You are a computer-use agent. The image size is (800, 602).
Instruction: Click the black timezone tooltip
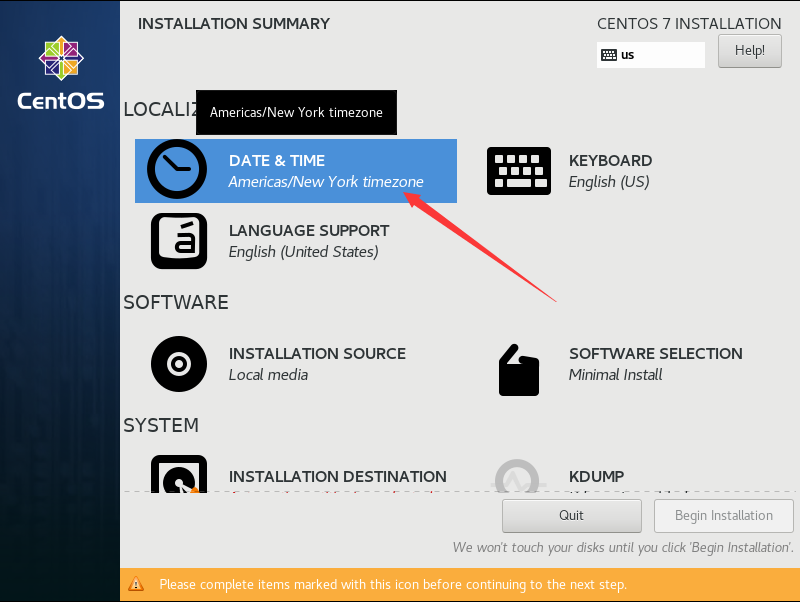point(296,113)
